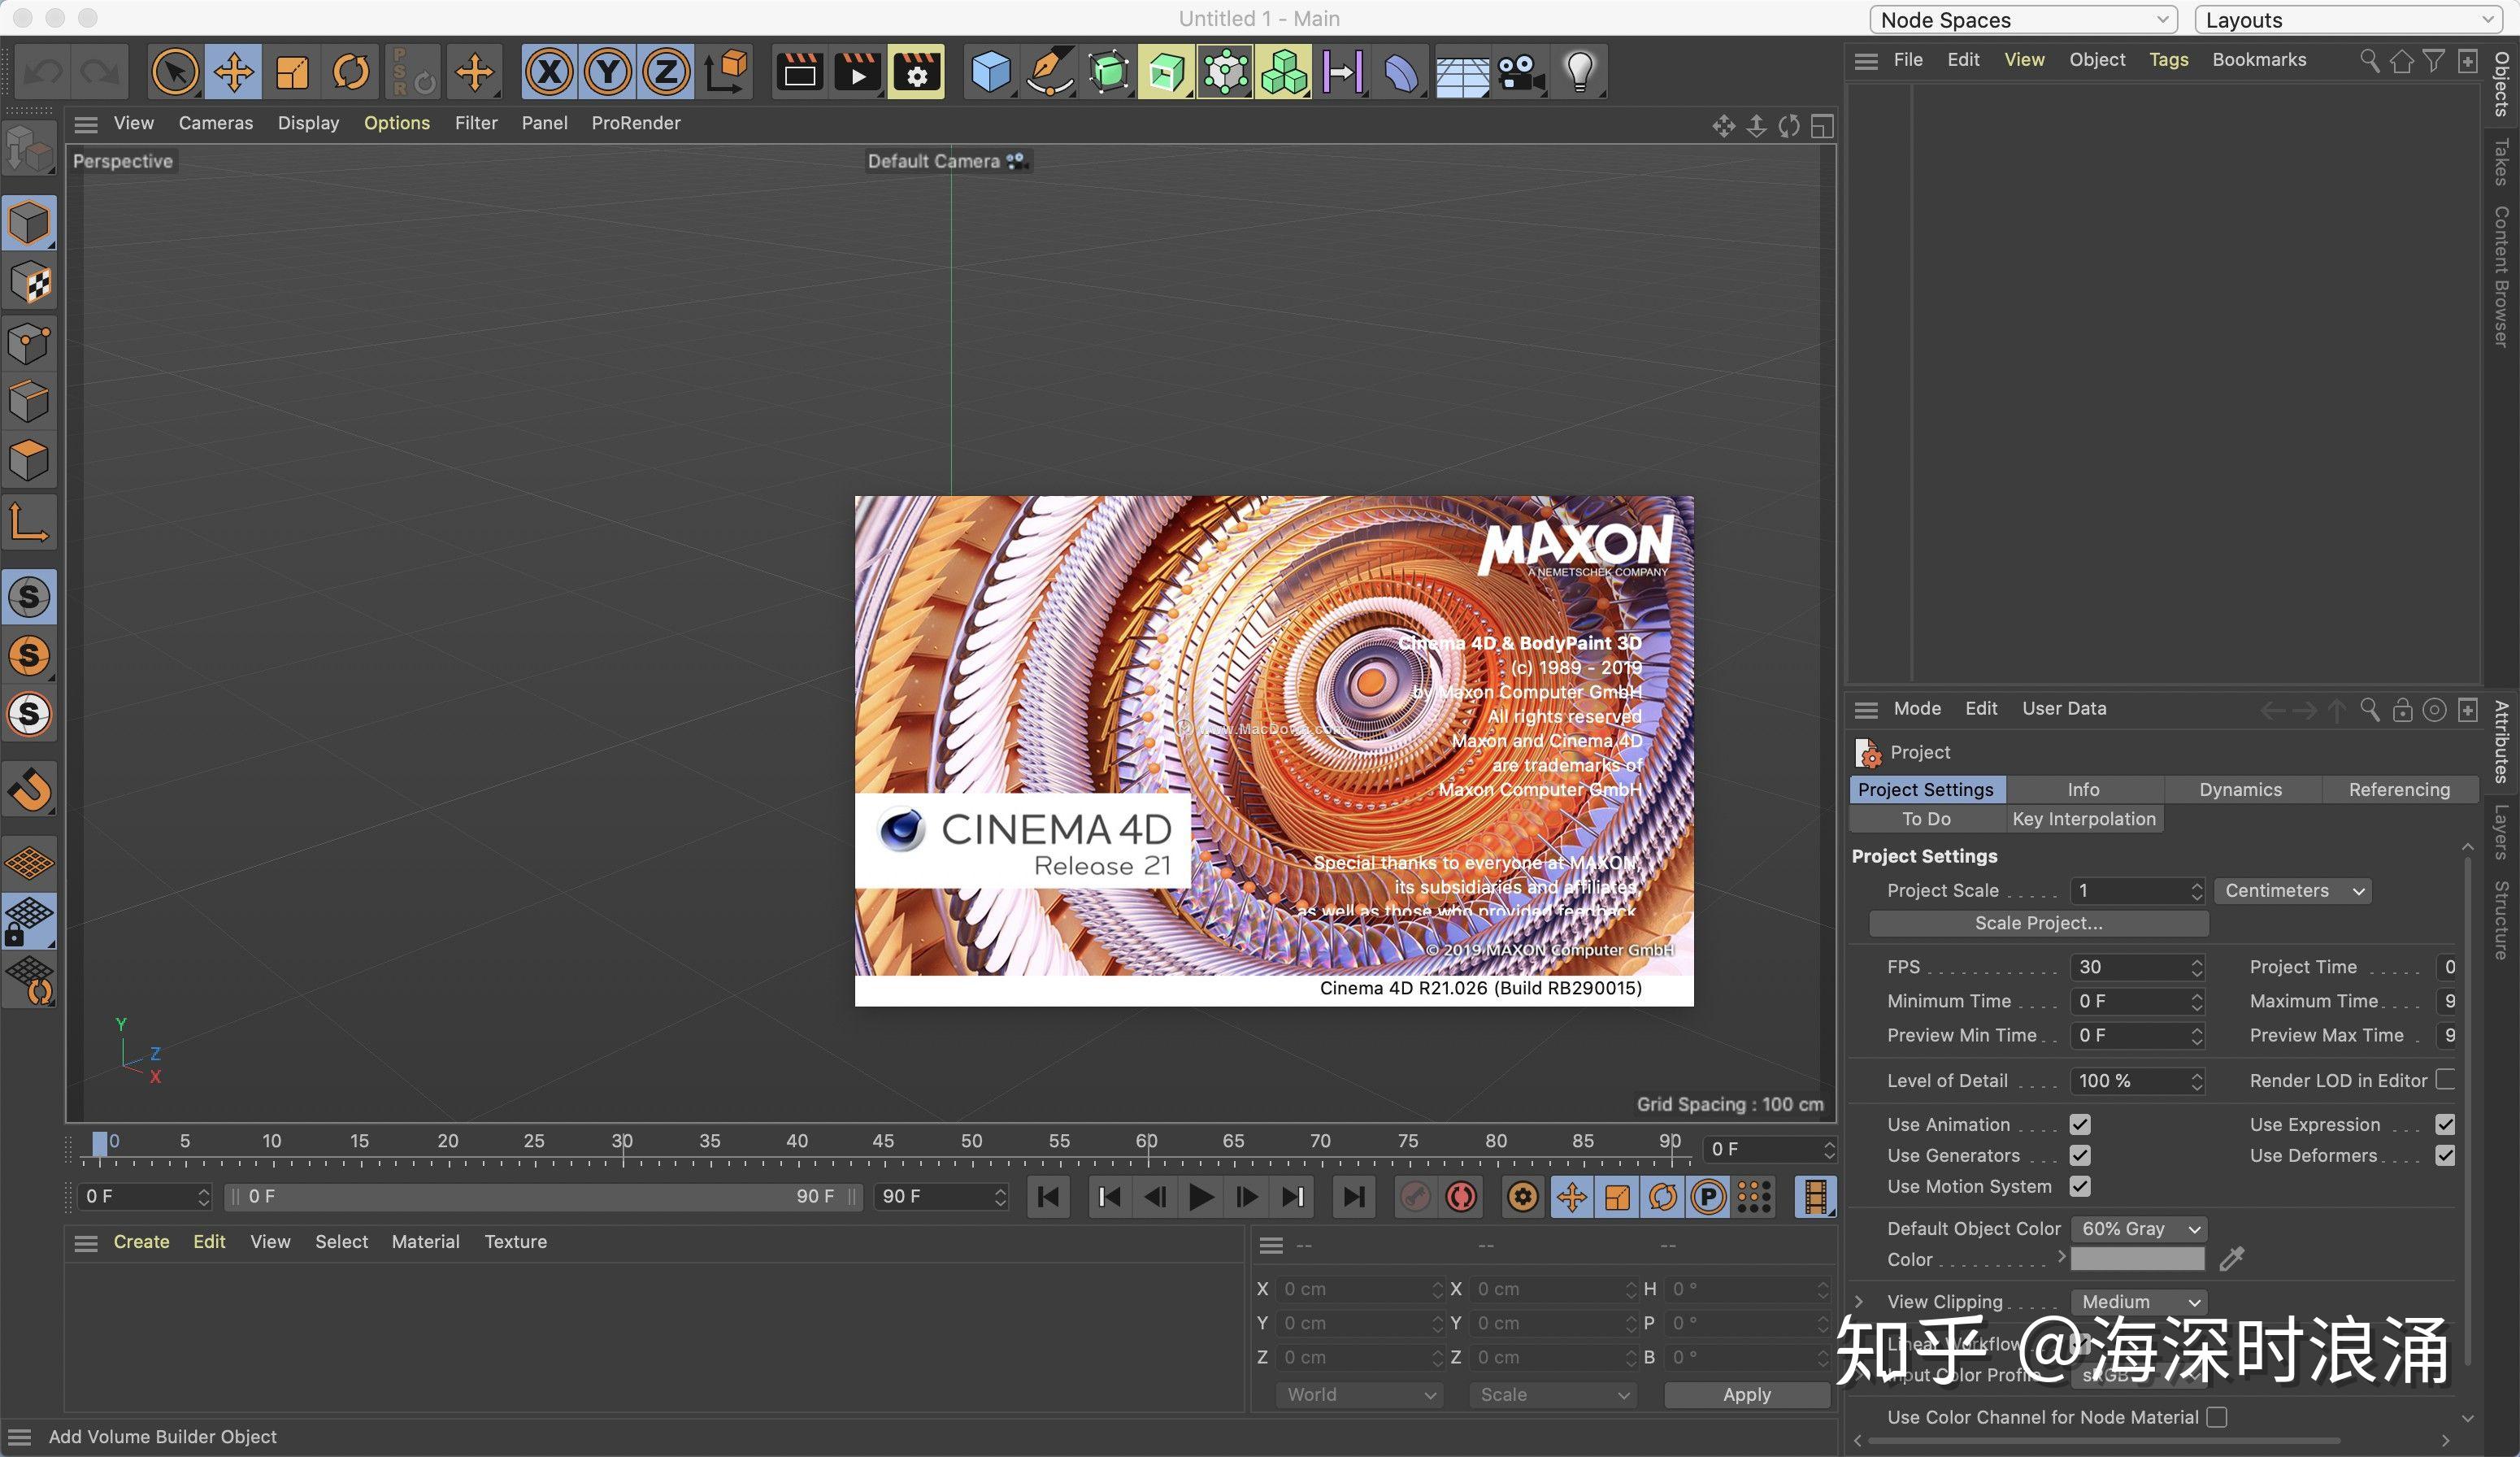This screenshot has width=2520, height=1457.
Task: Toggle the Use Expression checkbox
Action: (x=2448, y=1124)
